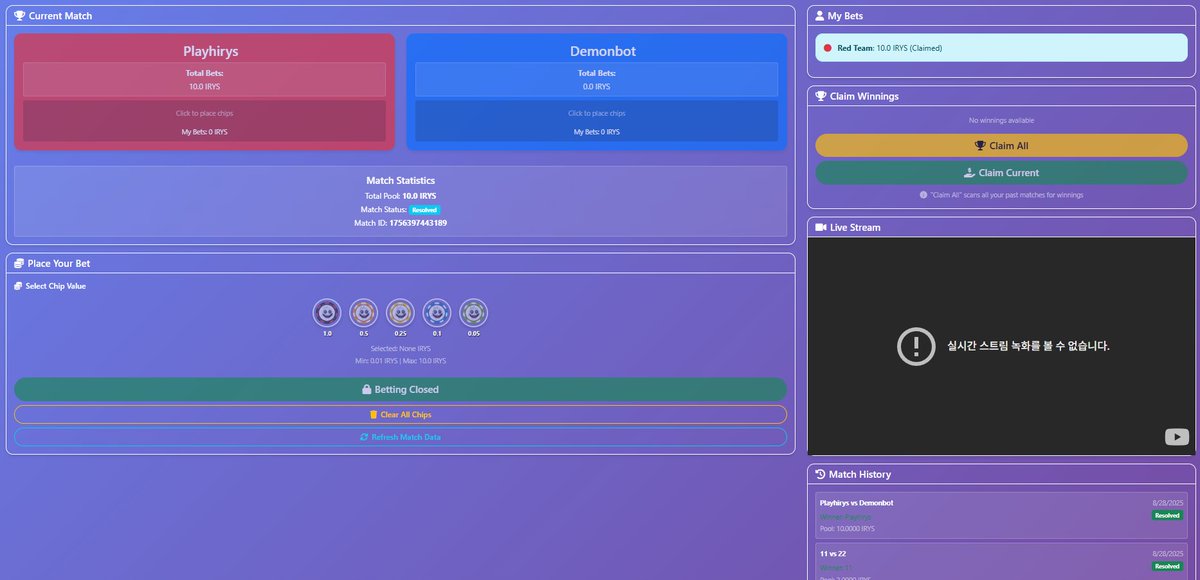Select the 0.5 chip
Image resolution: width=1200 pixels, height=580 pixels.
coord(363,313)
